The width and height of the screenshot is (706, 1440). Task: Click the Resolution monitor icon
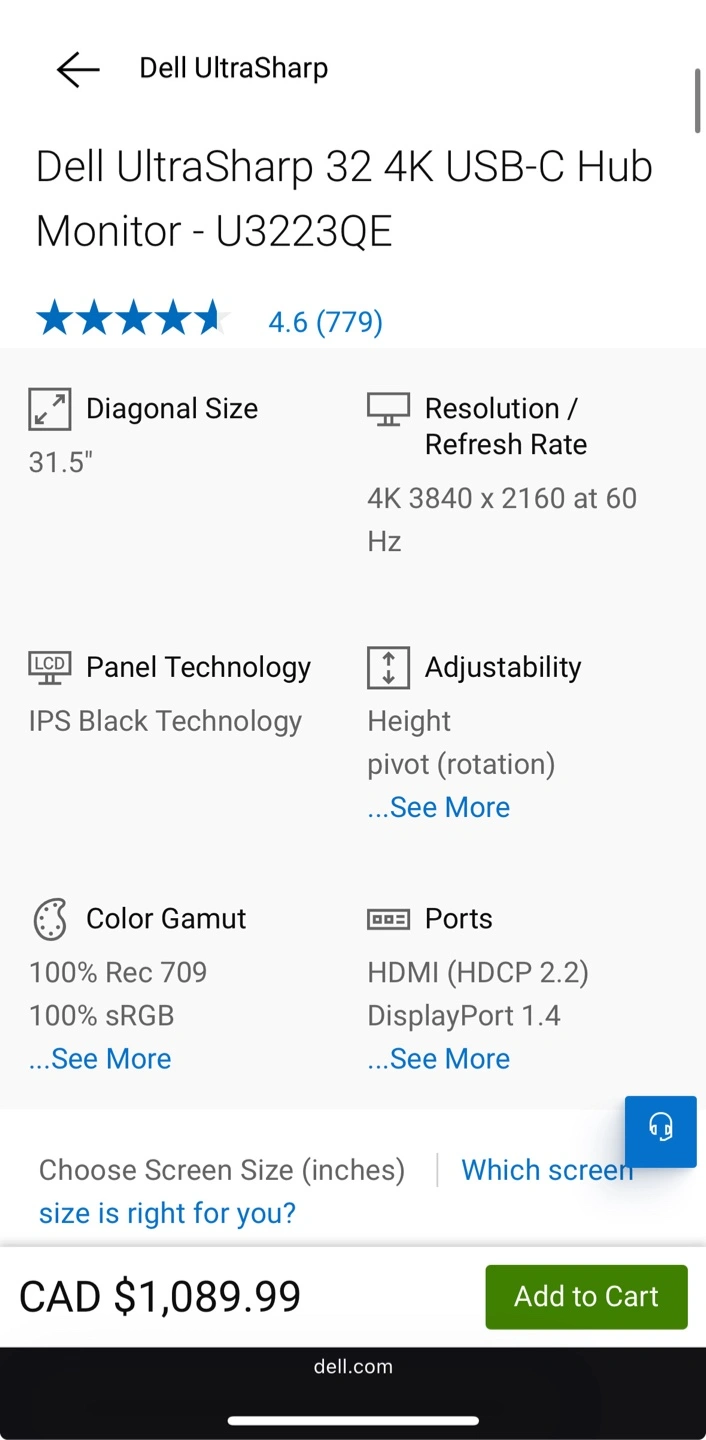tap(388, 409)
